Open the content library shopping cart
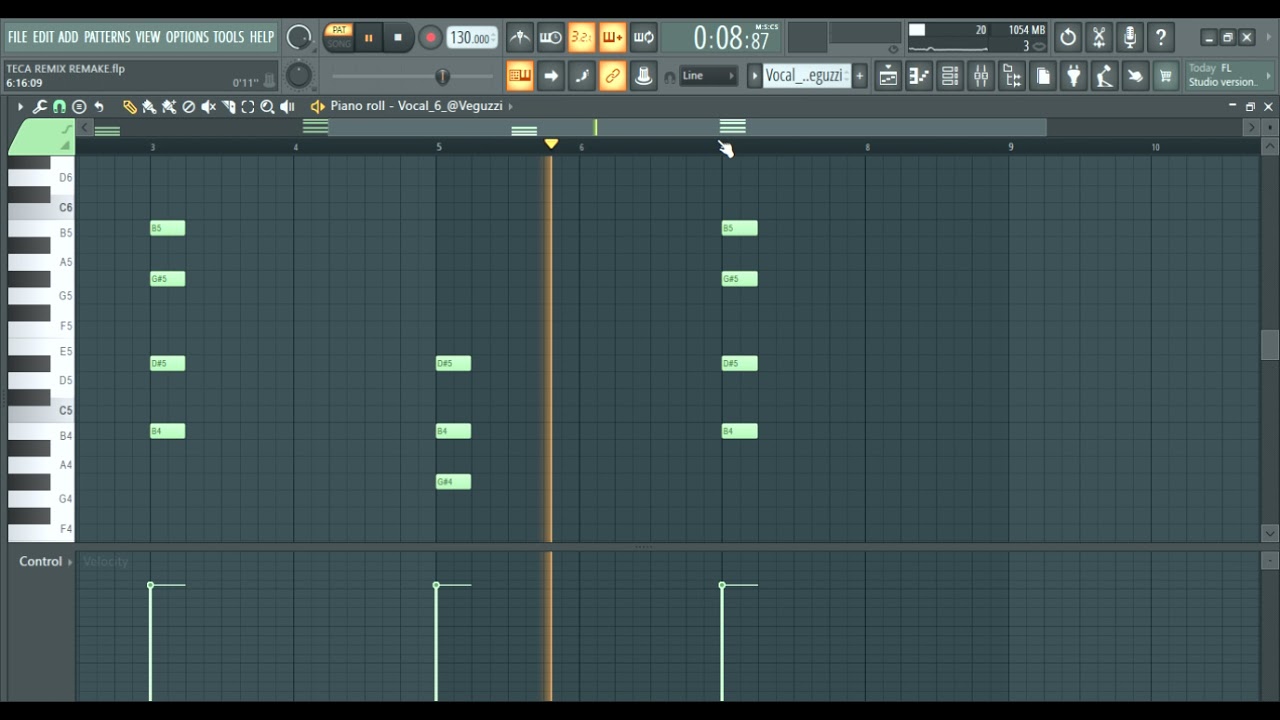This screenshot has height=720, width=1280. pyautogui.click(x=1166, y=76)
